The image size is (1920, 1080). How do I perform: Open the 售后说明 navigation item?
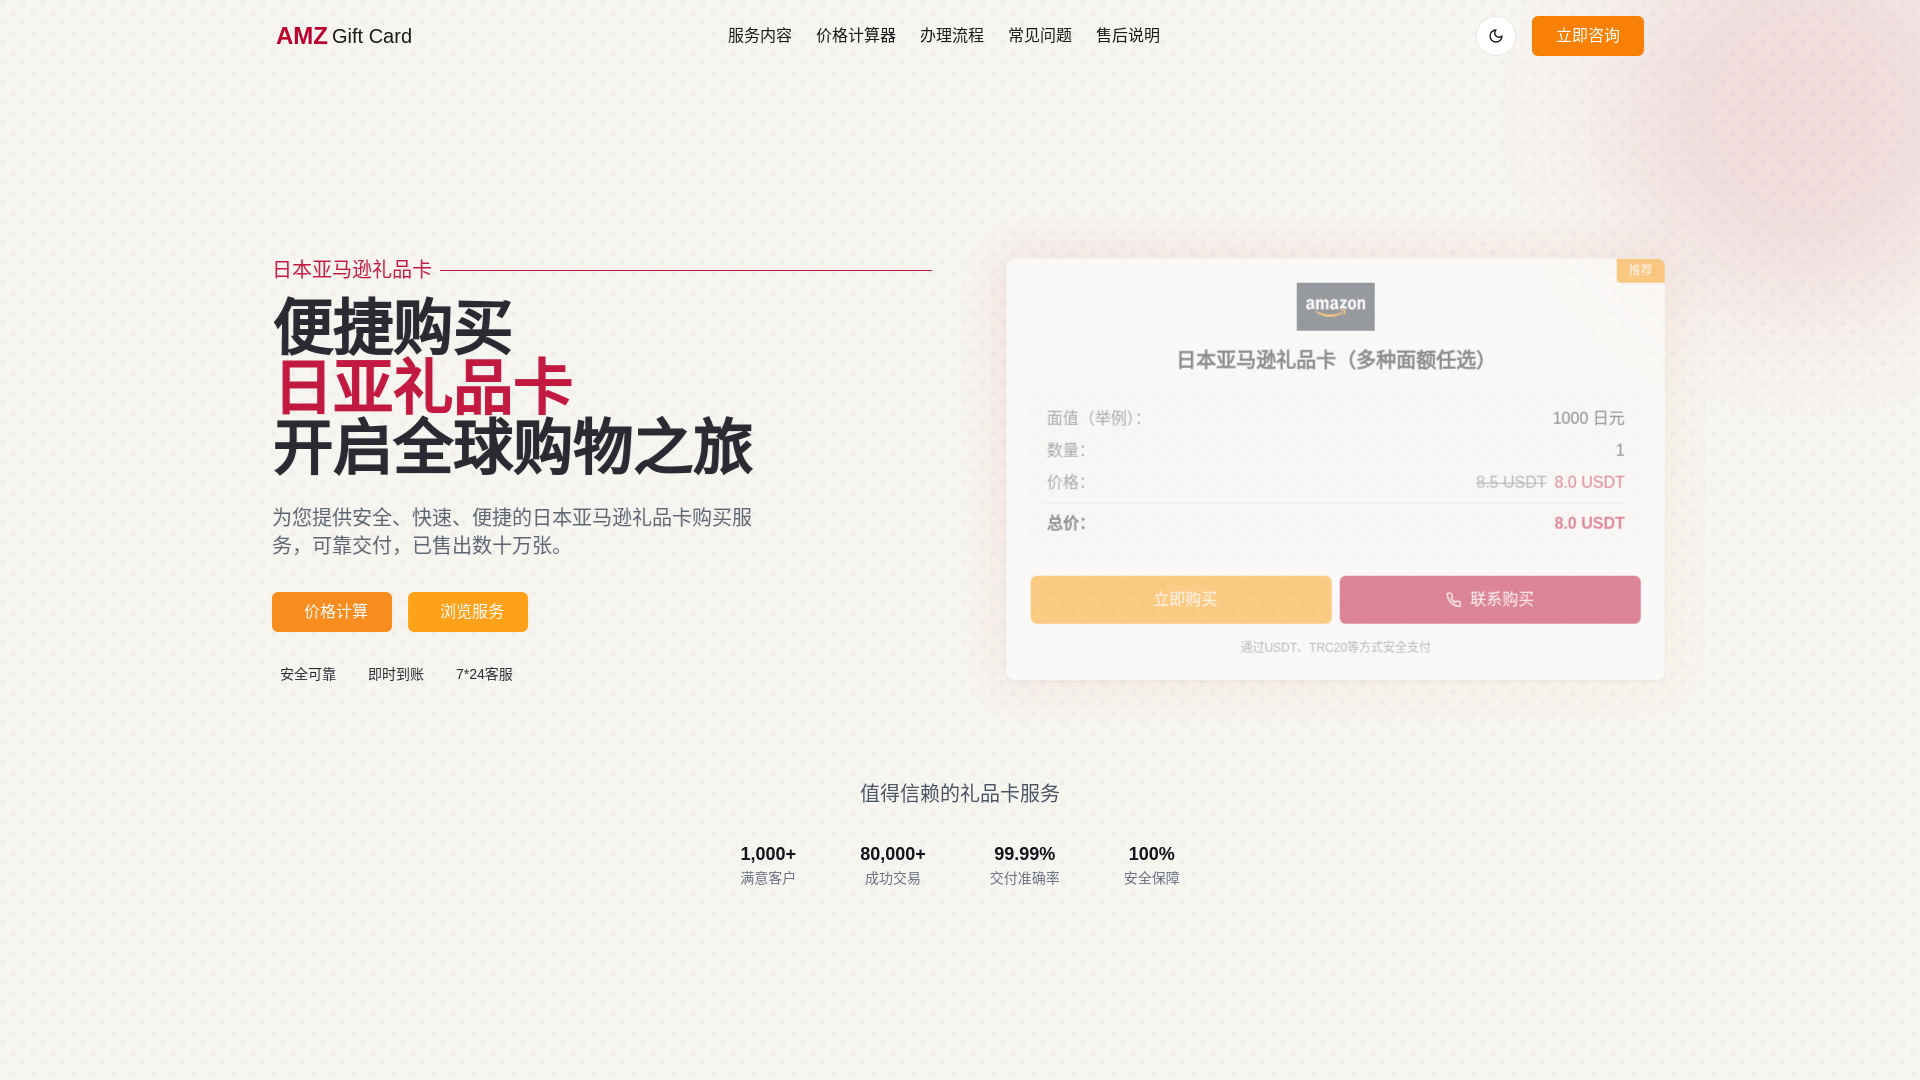click(1128, 35)
